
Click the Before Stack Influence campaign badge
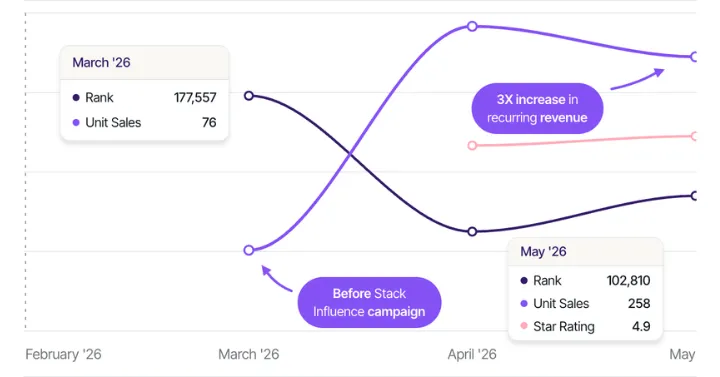(369, 302)
